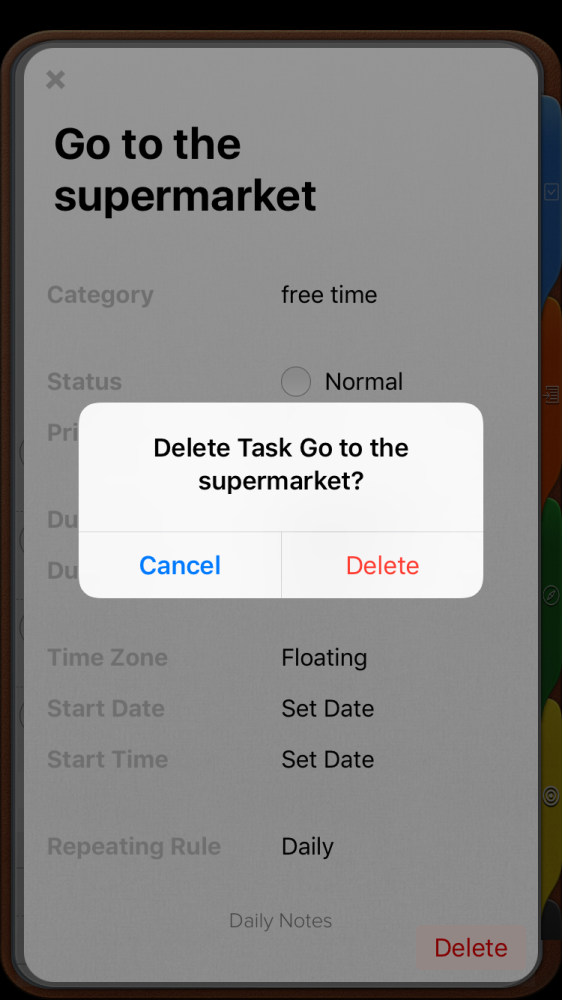Open the yellow target goals tab
Screen dimensions: 562x1000
[551, 796]
